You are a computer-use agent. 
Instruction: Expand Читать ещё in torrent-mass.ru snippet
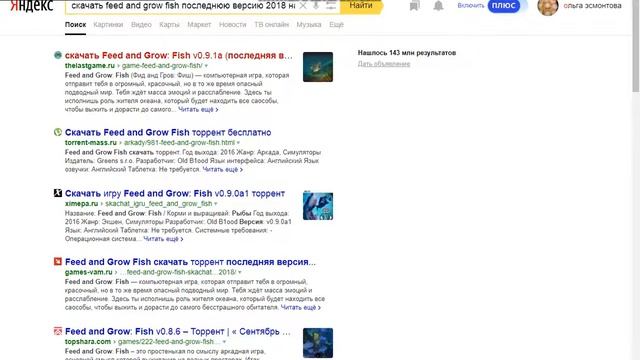[222, 169]
